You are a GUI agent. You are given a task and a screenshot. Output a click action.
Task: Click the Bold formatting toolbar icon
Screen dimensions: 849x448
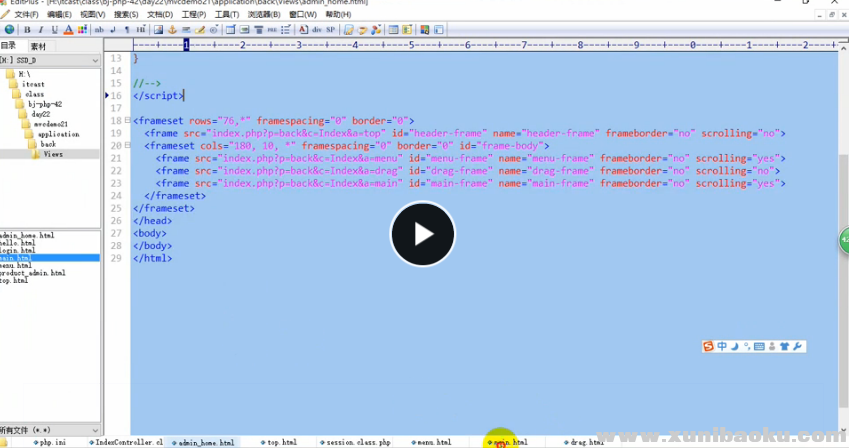pyautogui.click(x=27, y=30)
